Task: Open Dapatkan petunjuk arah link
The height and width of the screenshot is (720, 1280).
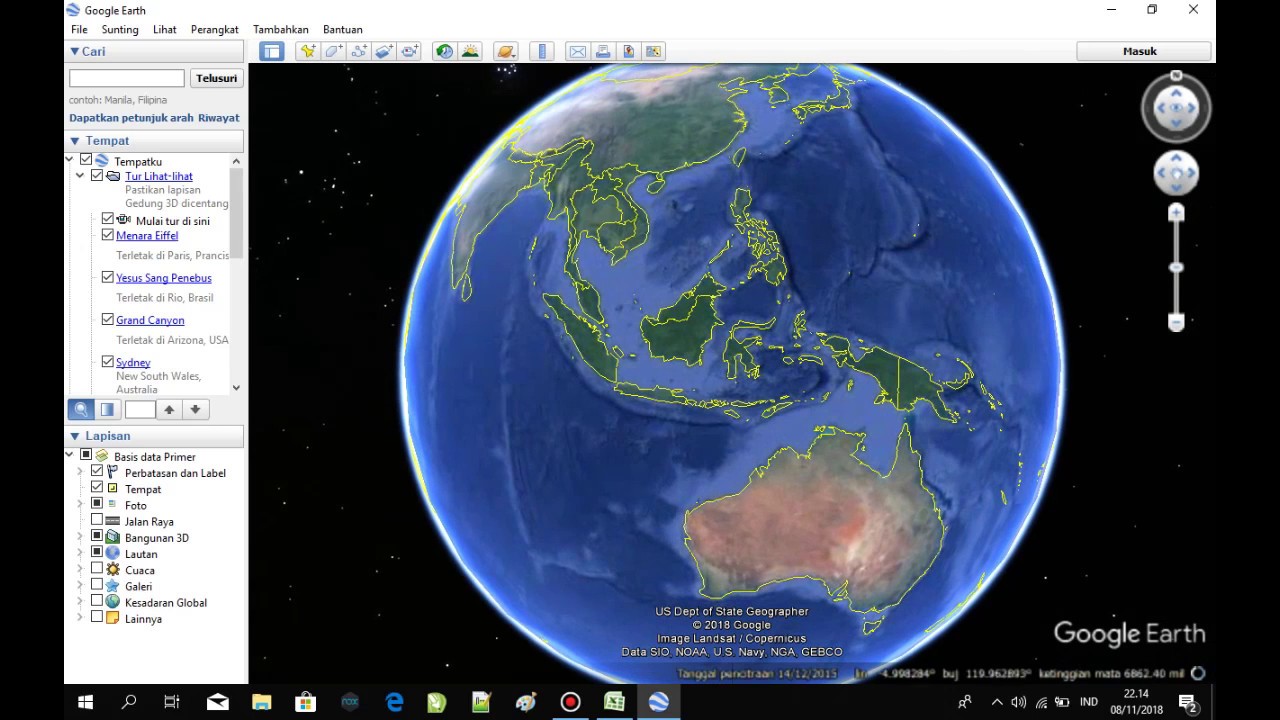Action: [x=131, y=118]
